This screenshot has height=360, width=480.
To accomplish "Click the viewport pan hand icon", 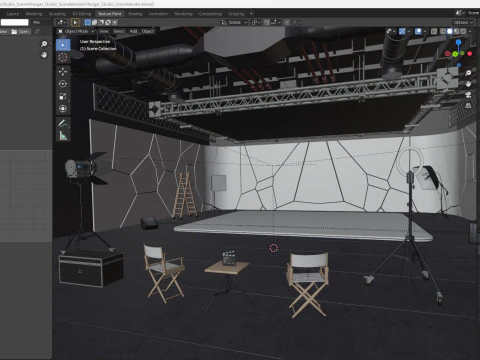I will (468, 84).
